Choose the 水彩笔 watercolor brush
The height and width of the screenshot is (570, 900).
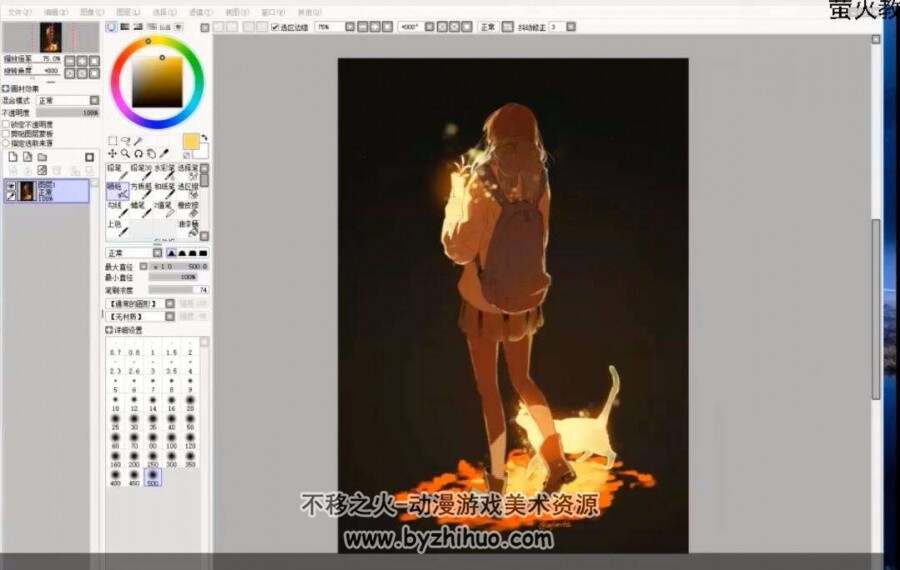[164, 172]
